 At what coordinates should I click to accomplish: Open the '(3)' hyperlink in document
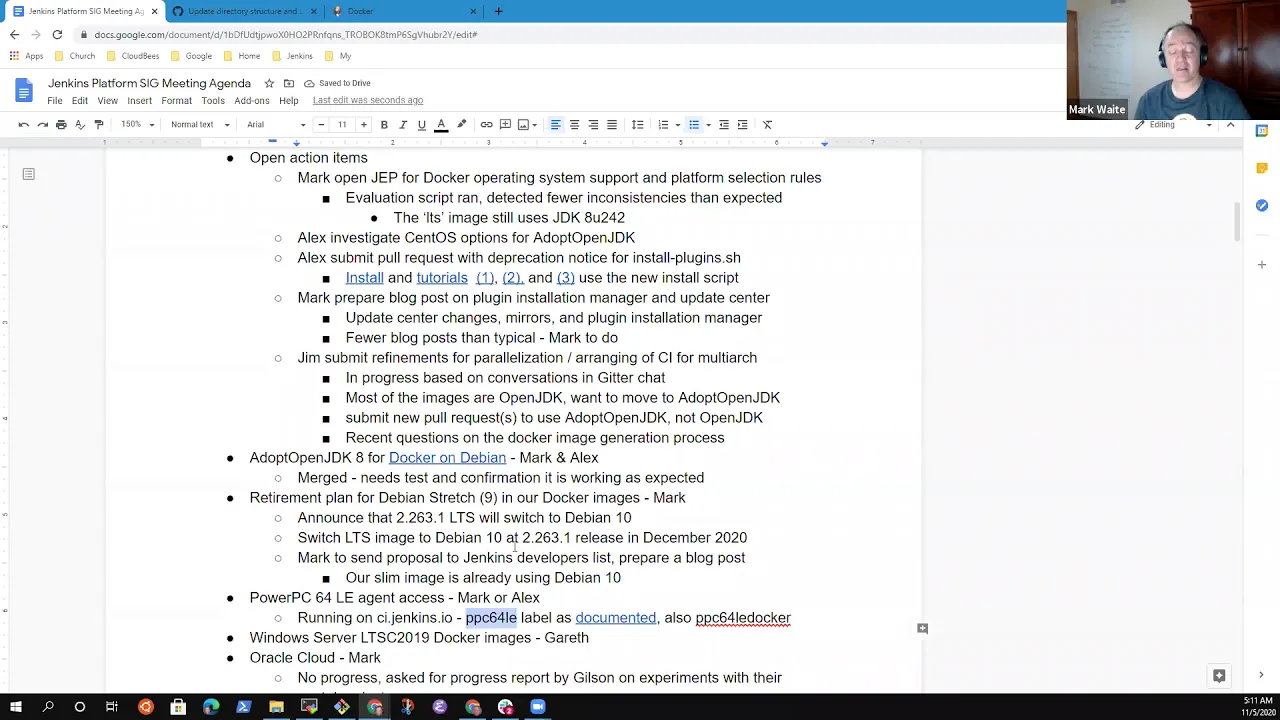565,278
